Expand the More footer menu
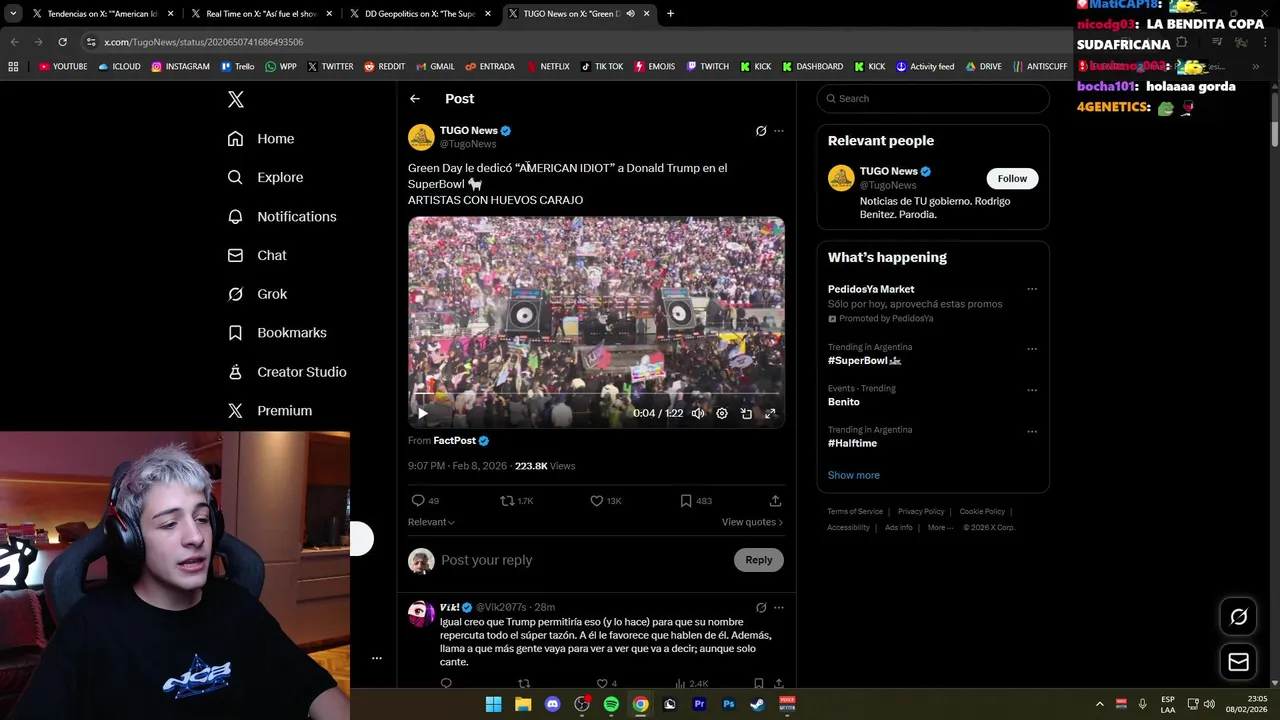 click(x=940, y=528)
